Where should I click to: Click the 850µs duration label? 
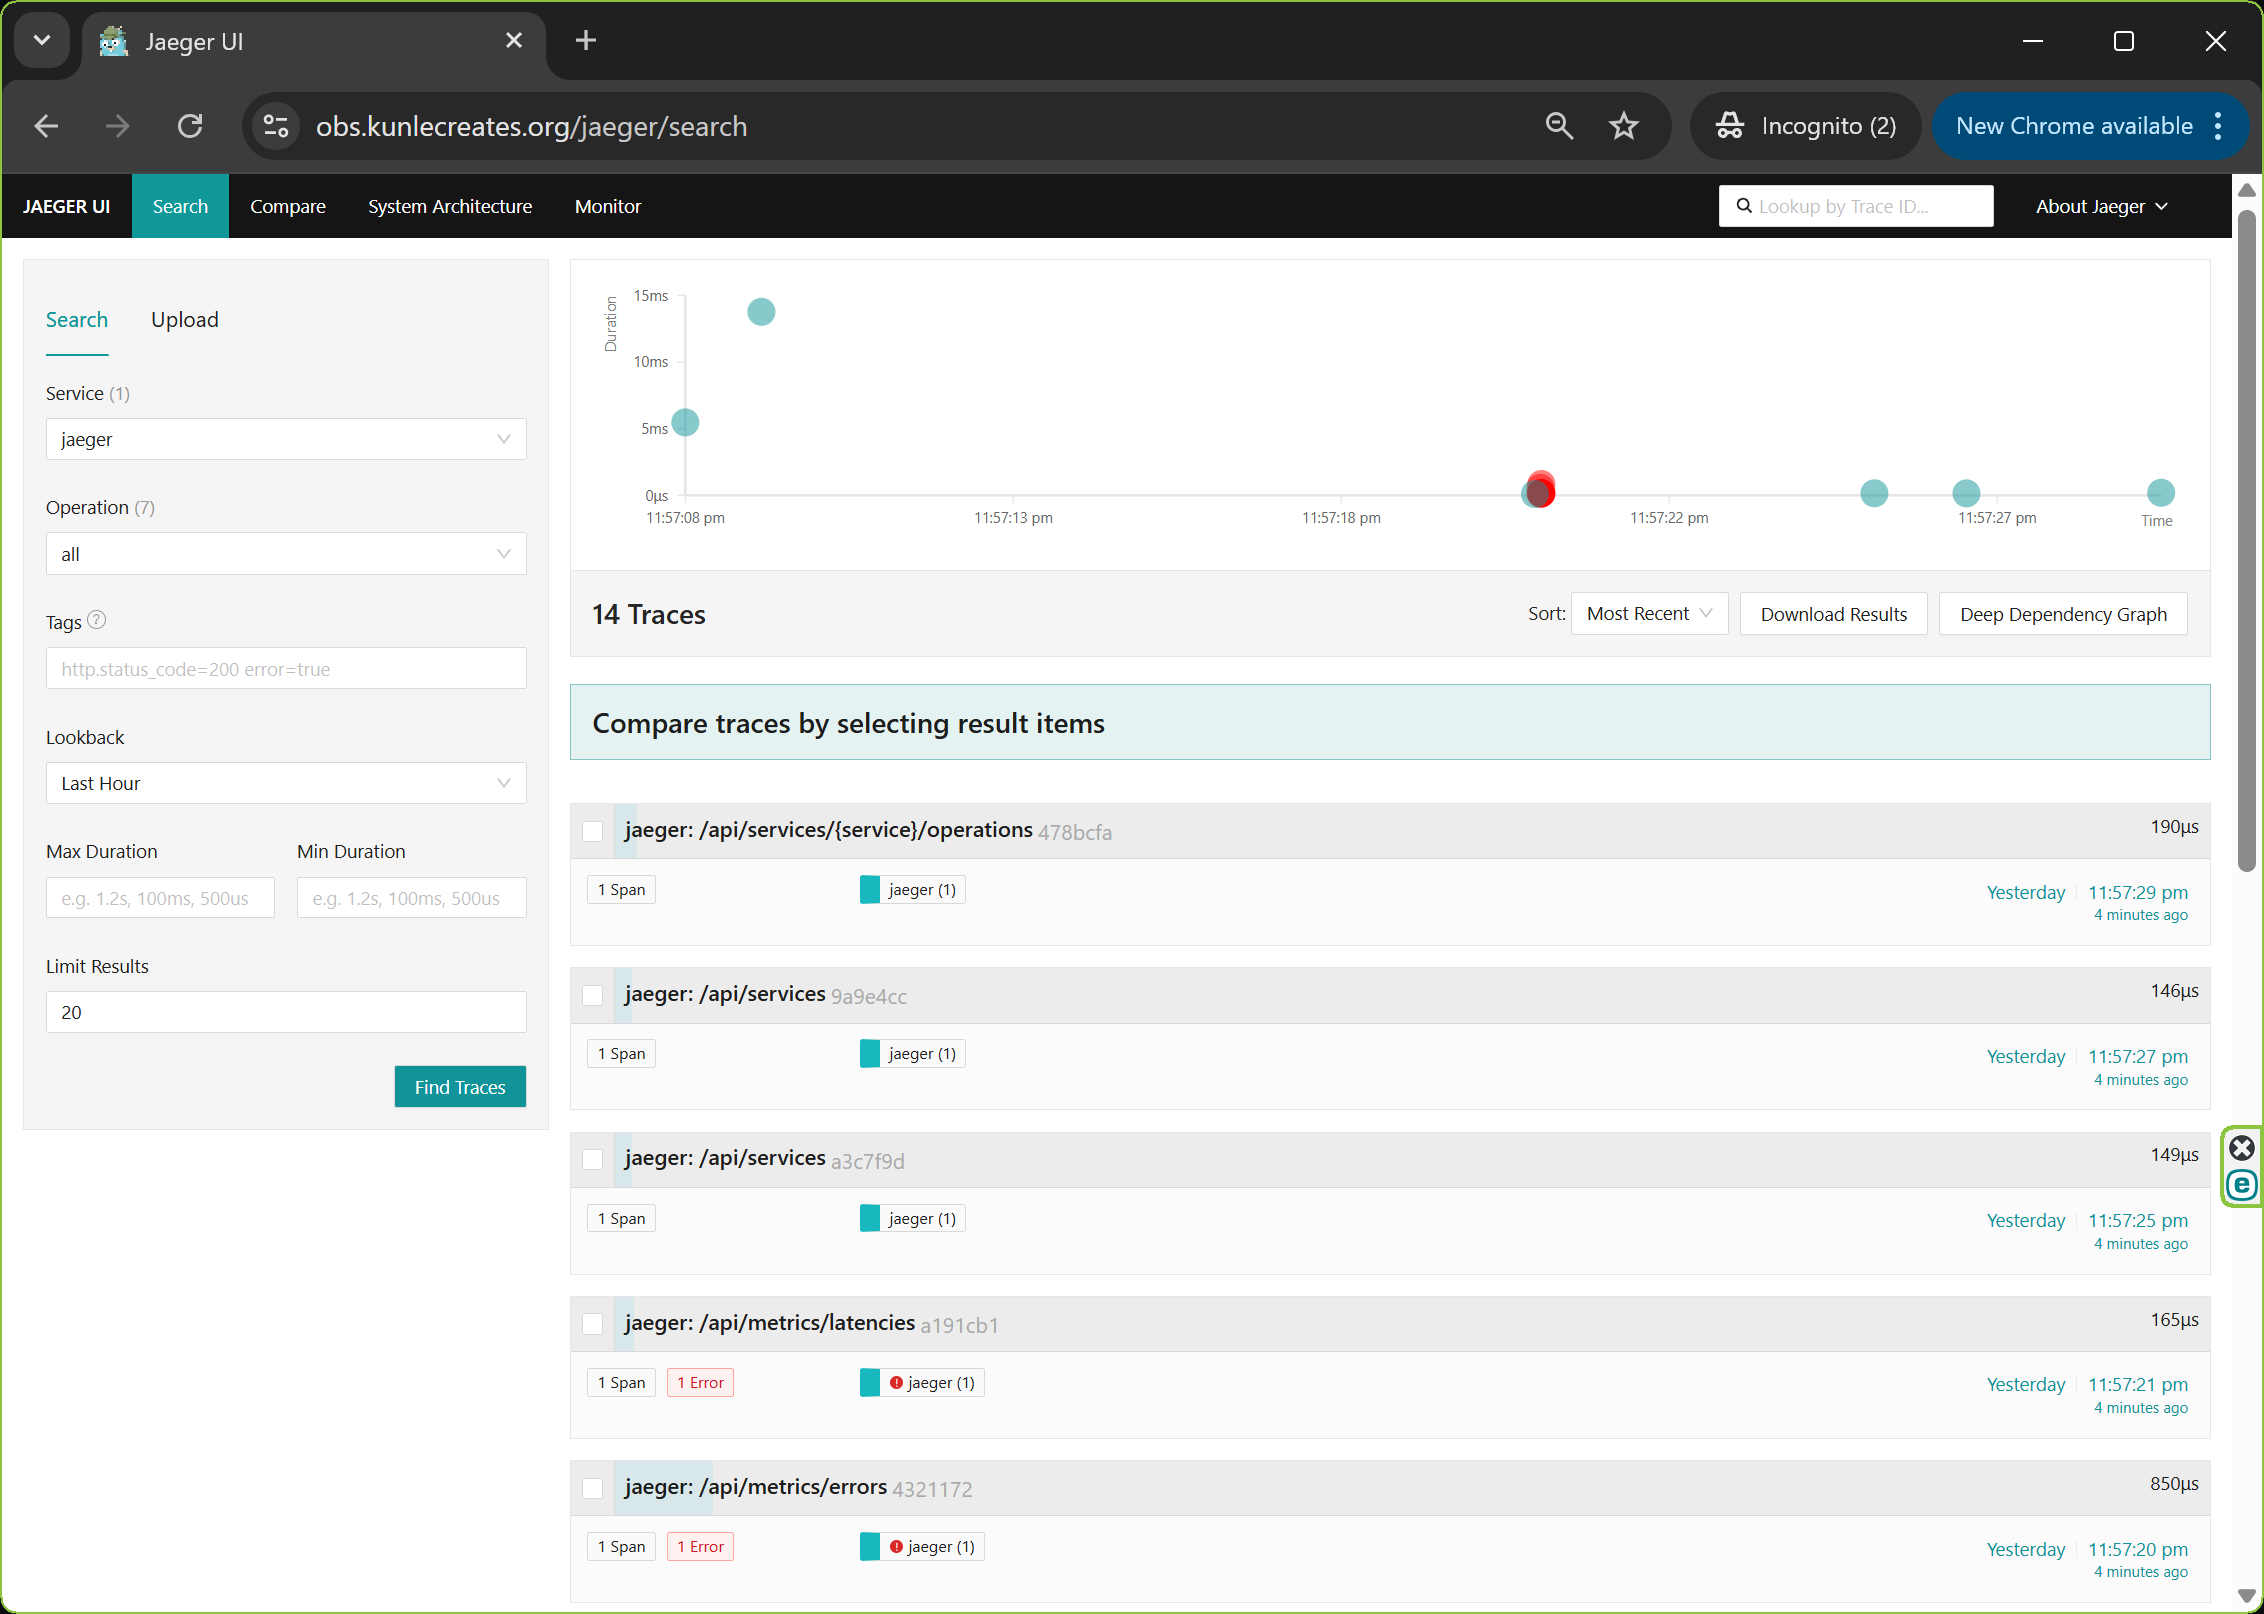tap(2174, 1484)
